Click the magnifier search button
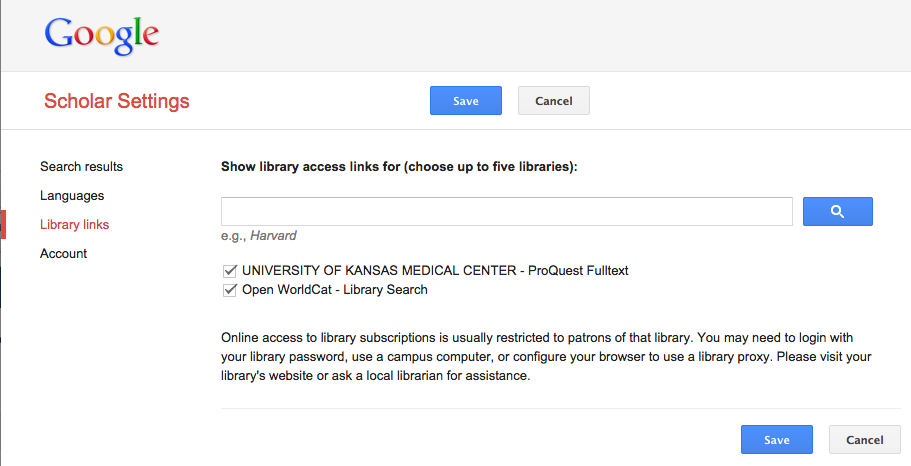911x466 pixels. 837,212
